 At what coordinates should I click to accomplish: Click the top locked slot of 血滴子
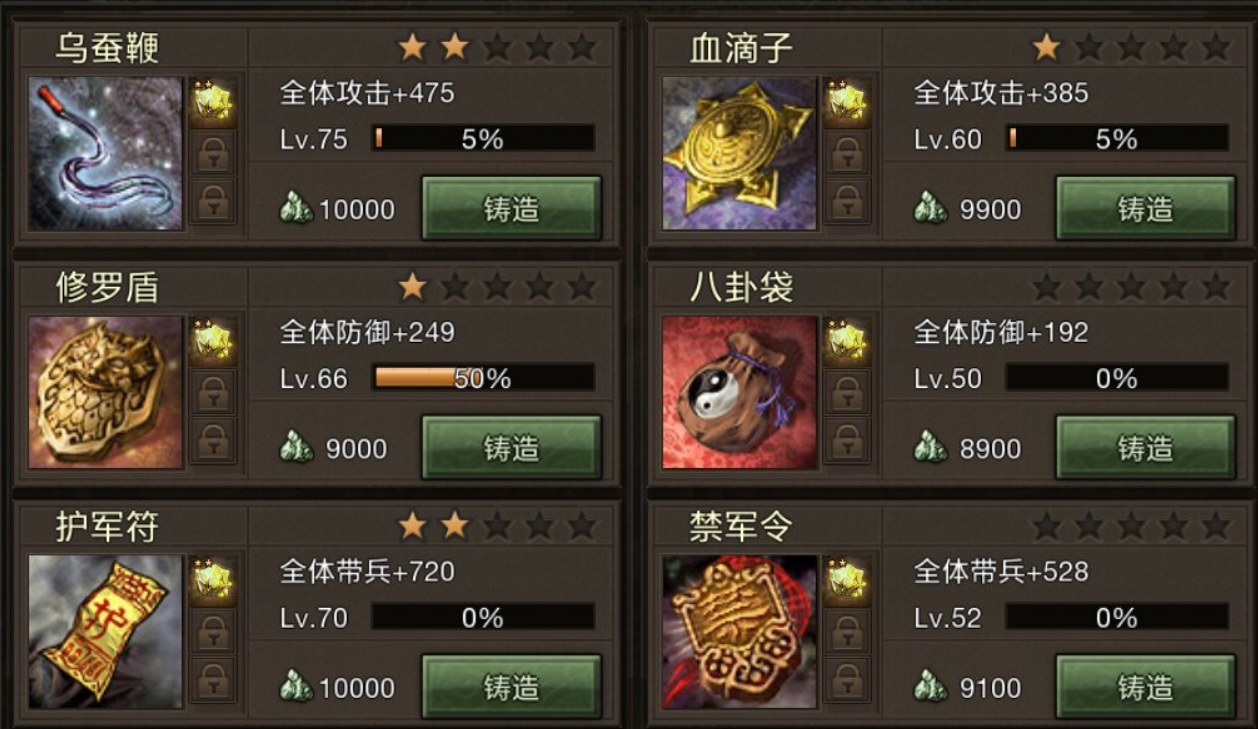point(847,153)
